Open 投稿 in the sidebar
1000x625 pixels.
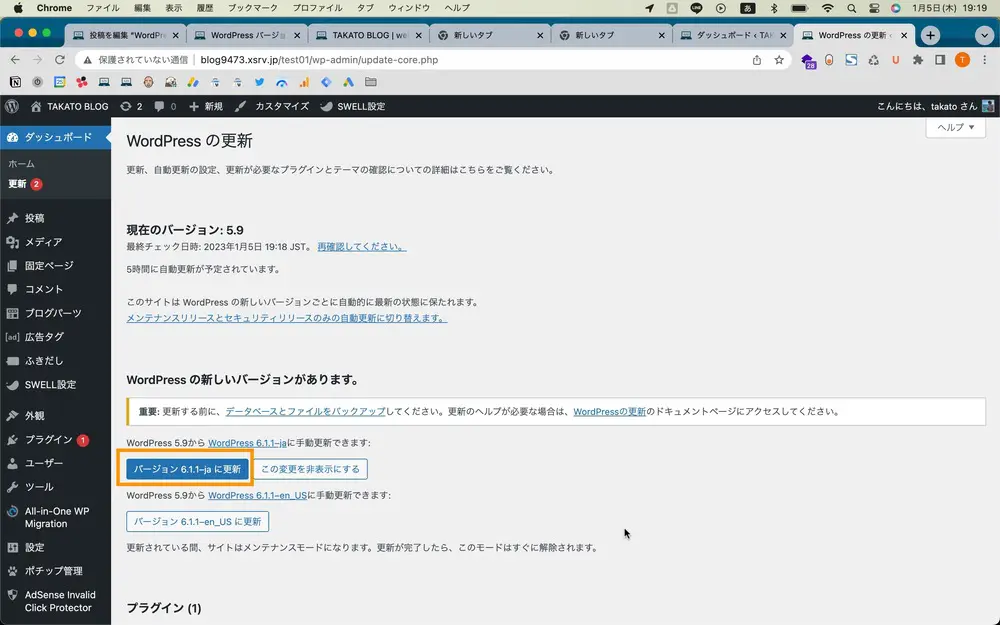point(55,218)
